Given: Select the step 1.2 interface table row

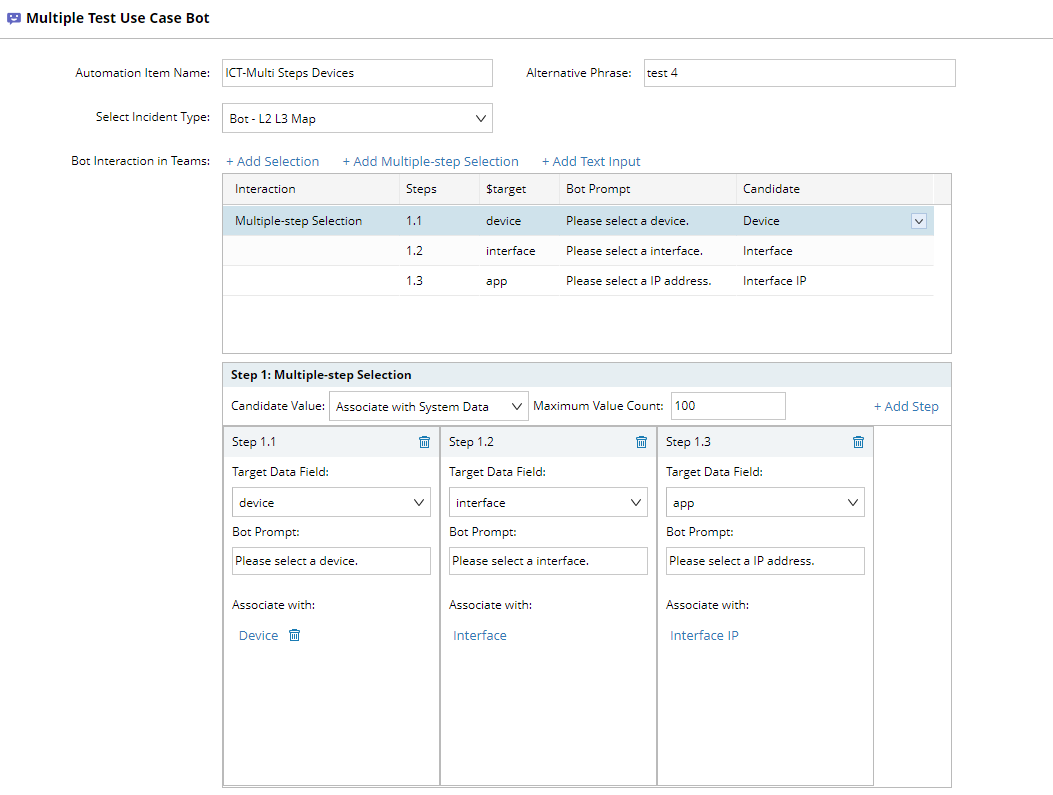Looking at the screenshot, I should 577,251.
